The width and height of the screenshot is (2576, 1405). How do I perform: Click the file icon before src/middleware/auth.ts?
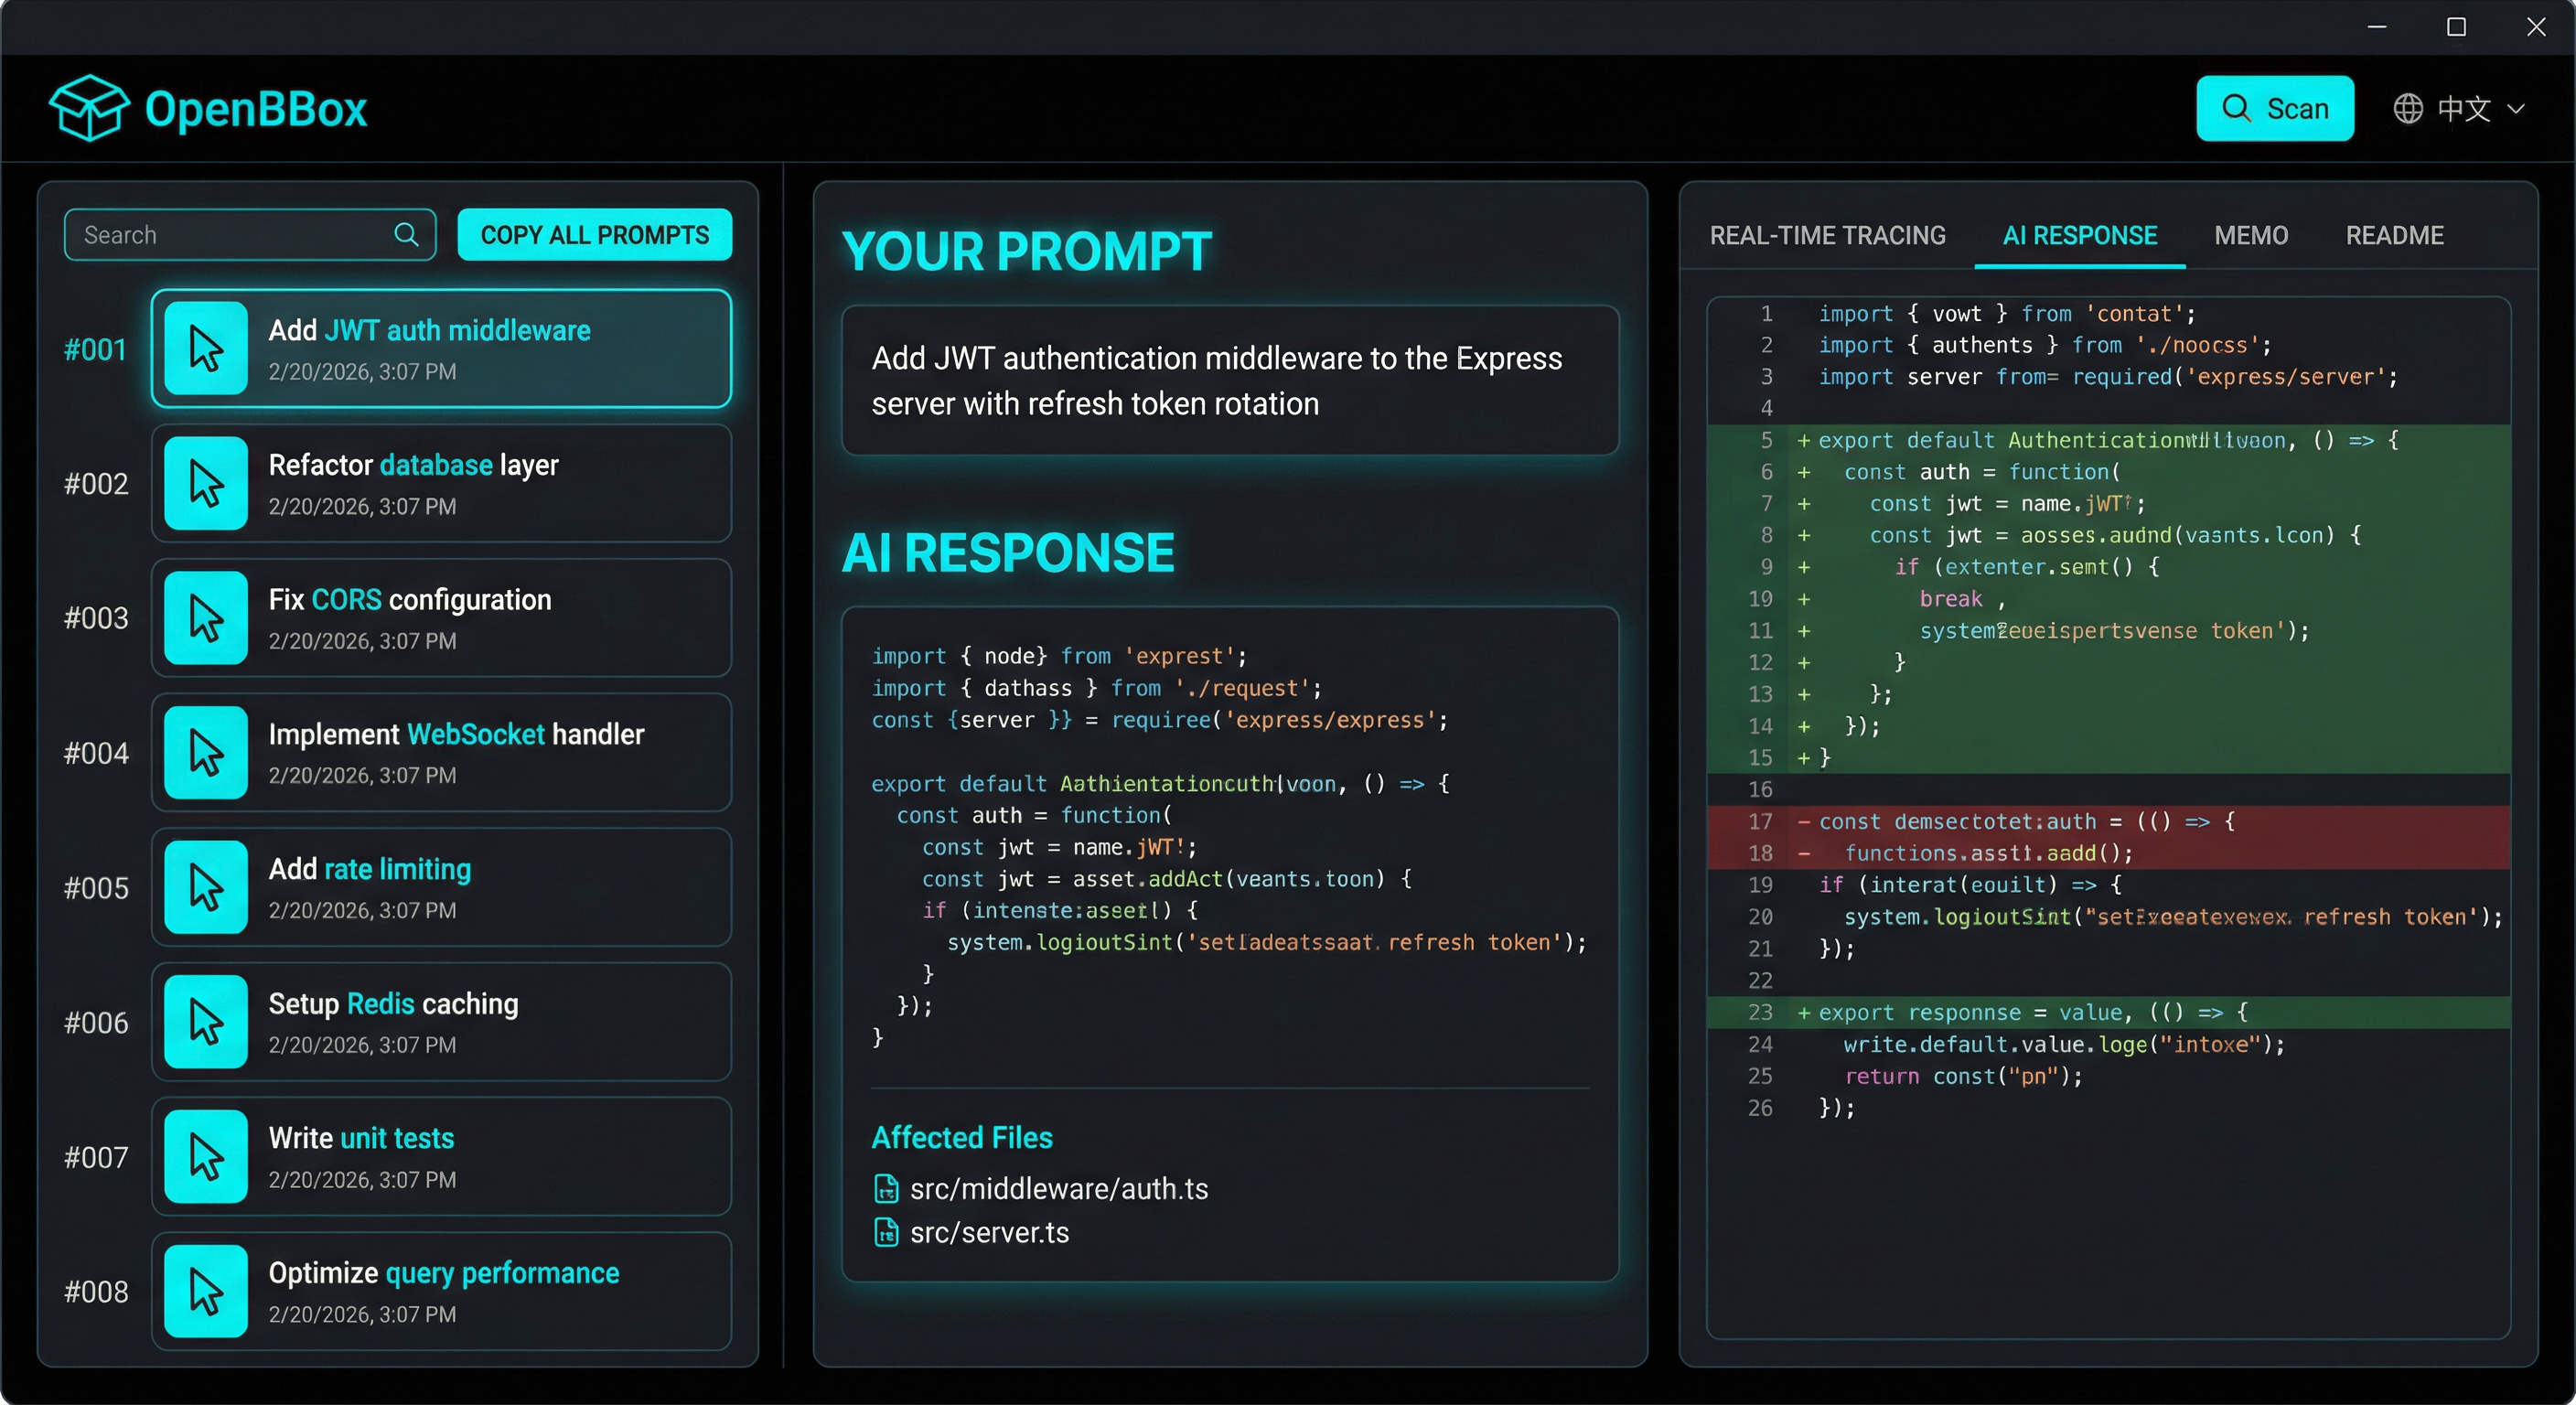886,1189
